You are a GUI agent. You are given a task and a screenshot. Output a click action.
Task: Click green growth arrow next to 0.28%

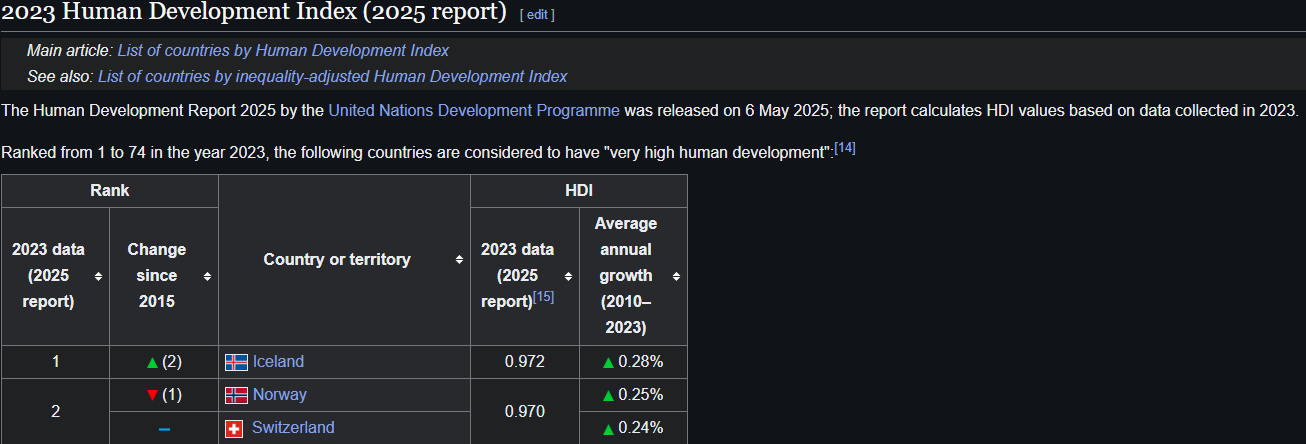coord(608,362)
